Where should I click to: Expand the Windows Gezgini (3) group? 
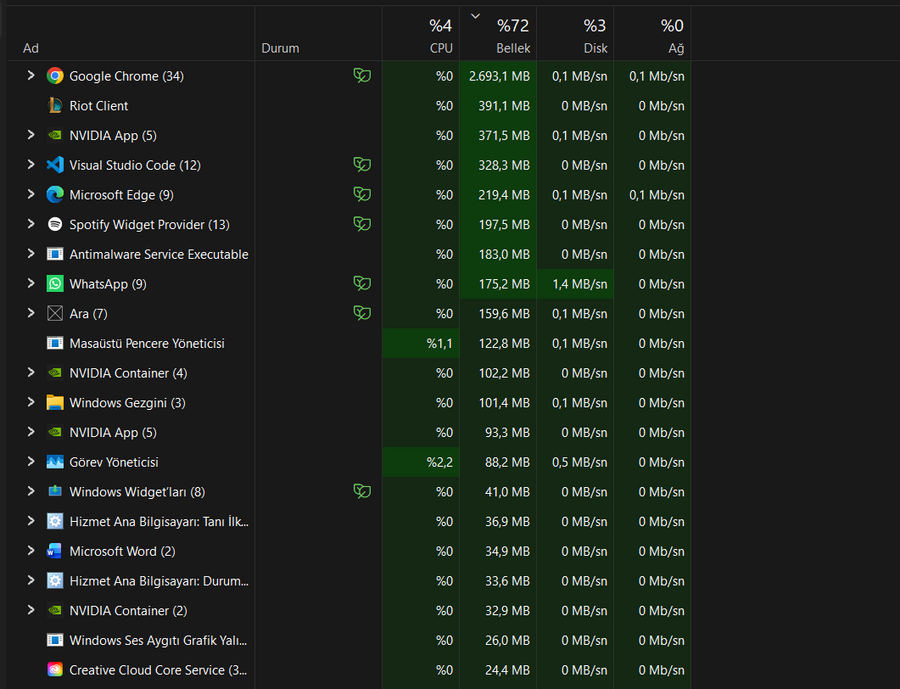31,402
